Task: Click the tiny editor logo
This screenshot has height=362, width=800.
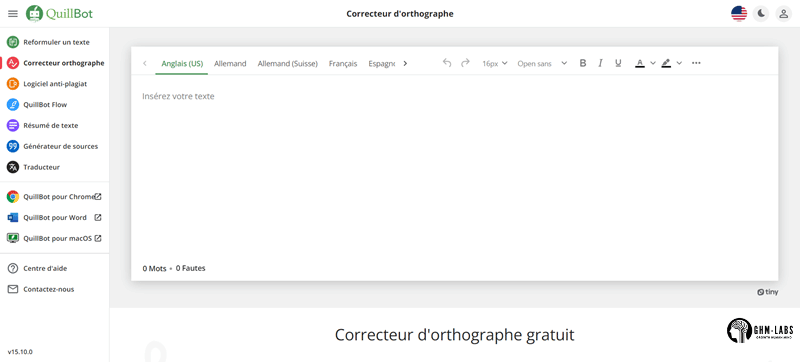Action: 768,293
